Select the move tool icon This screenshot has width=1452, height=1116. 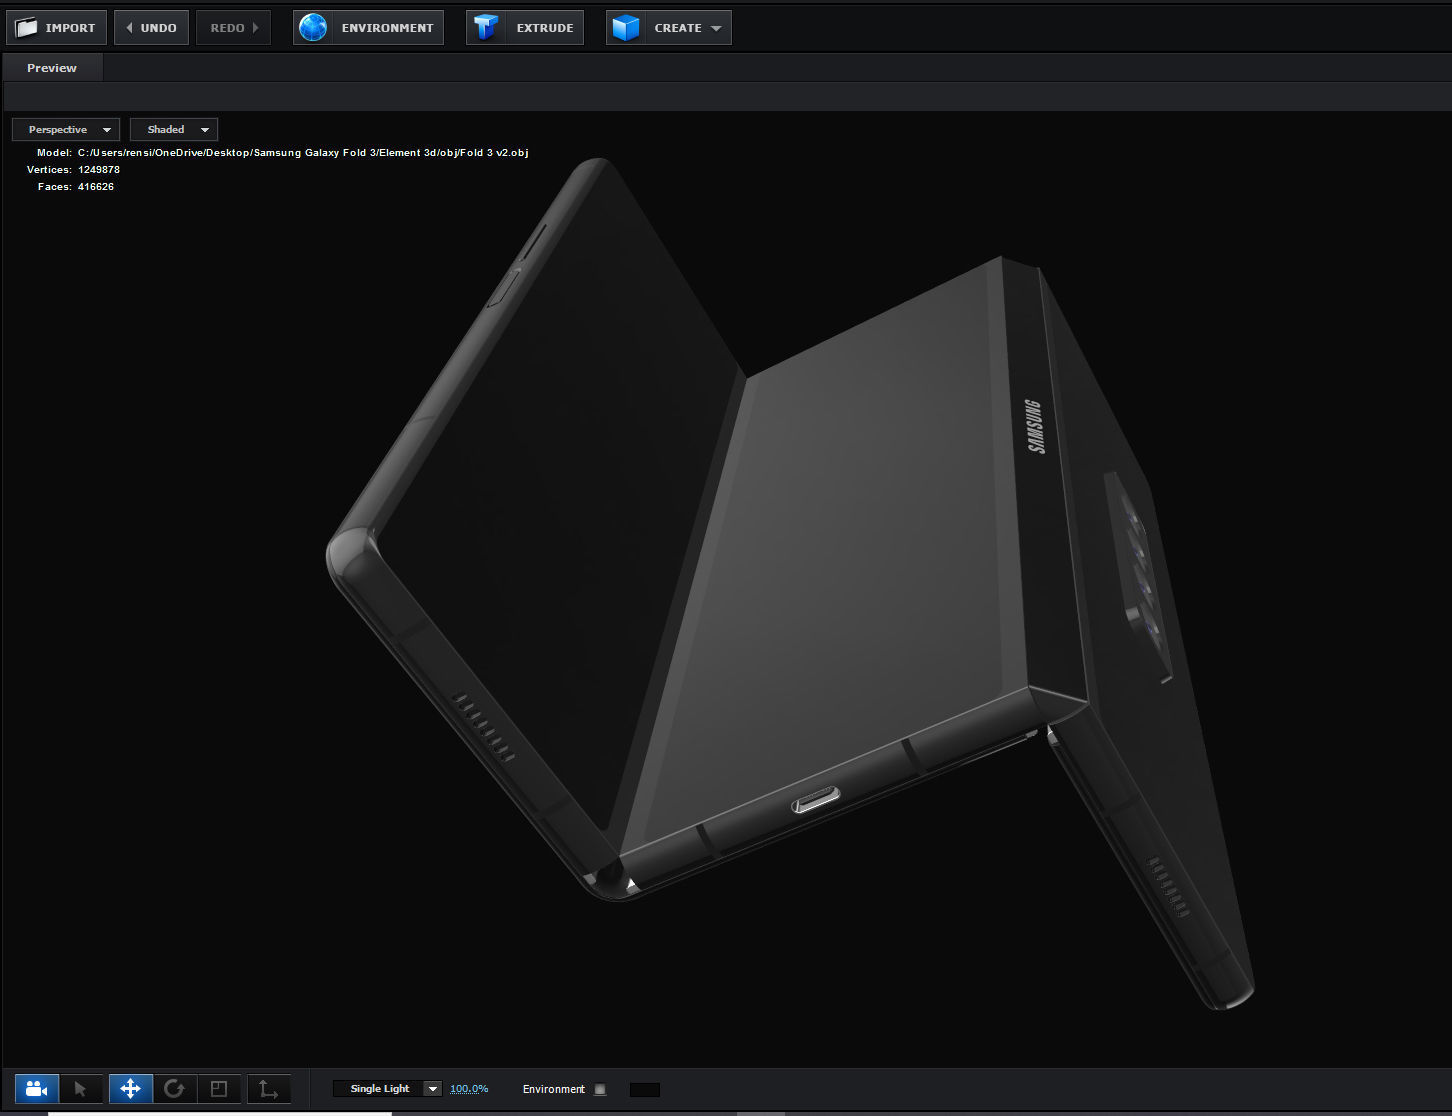click(x=130, y=1089)
